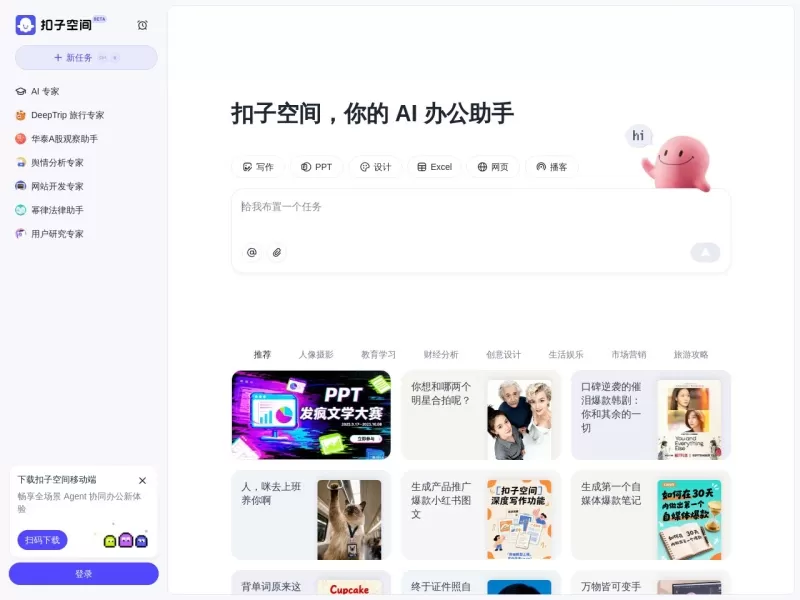Click the 登录 login button

point(84,573)
